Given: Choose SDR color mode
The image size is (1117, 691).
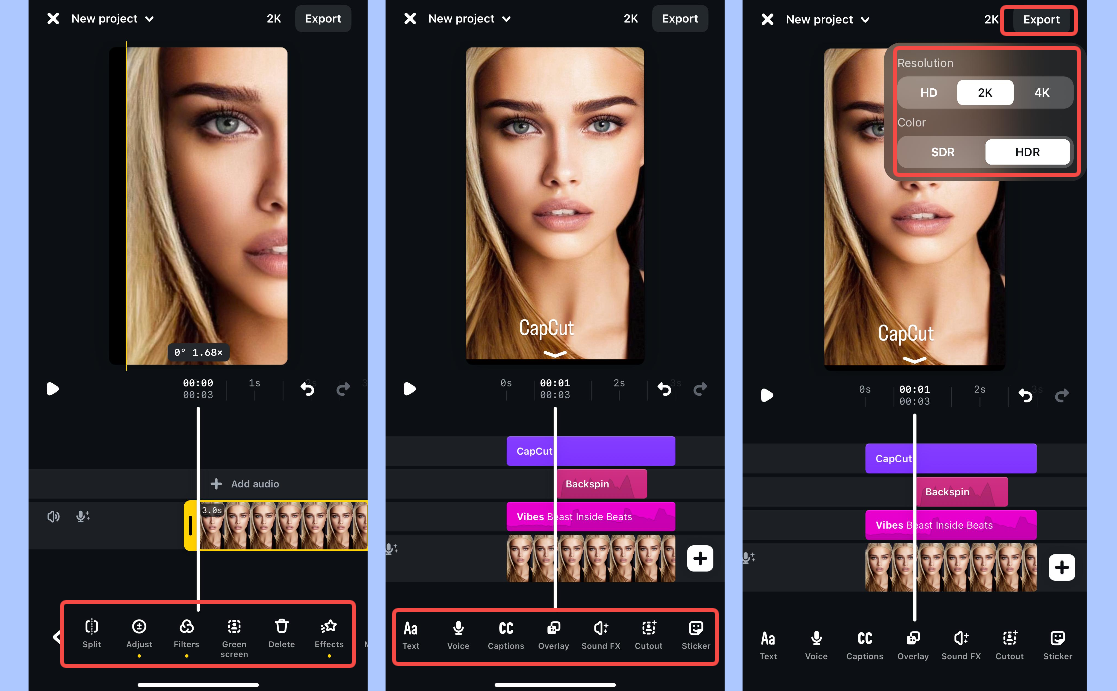Looking at the screenshot, I should point(942,152).
